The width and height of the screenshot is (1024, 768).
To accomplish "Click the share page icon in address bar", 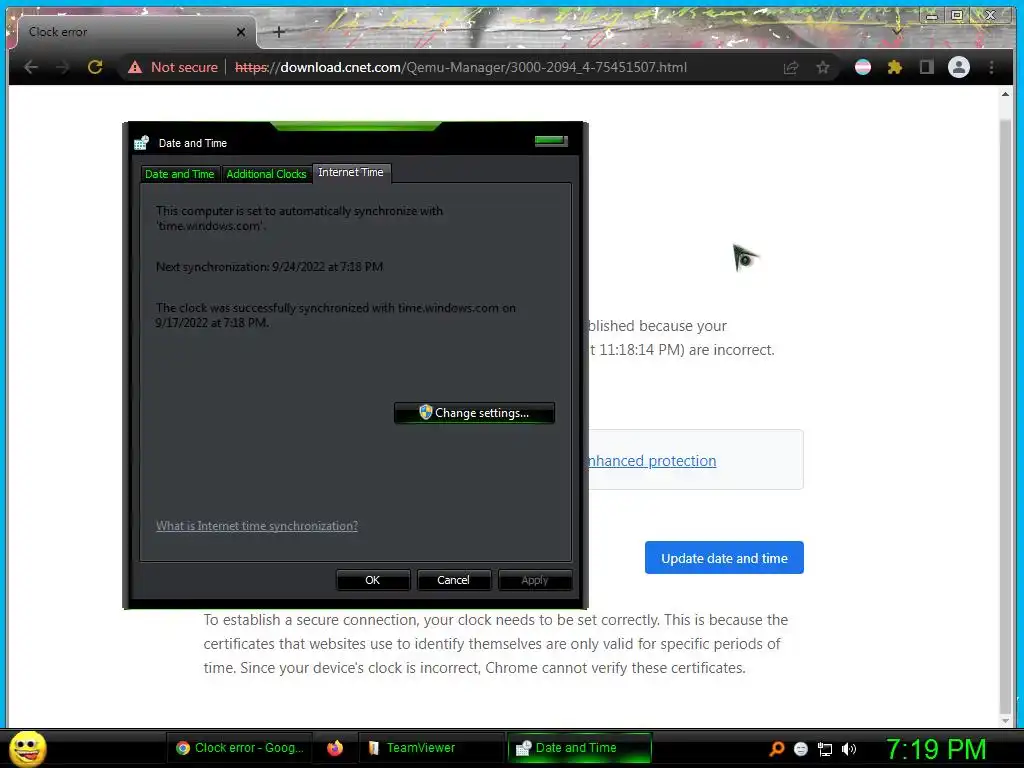I will click(791, 67).
